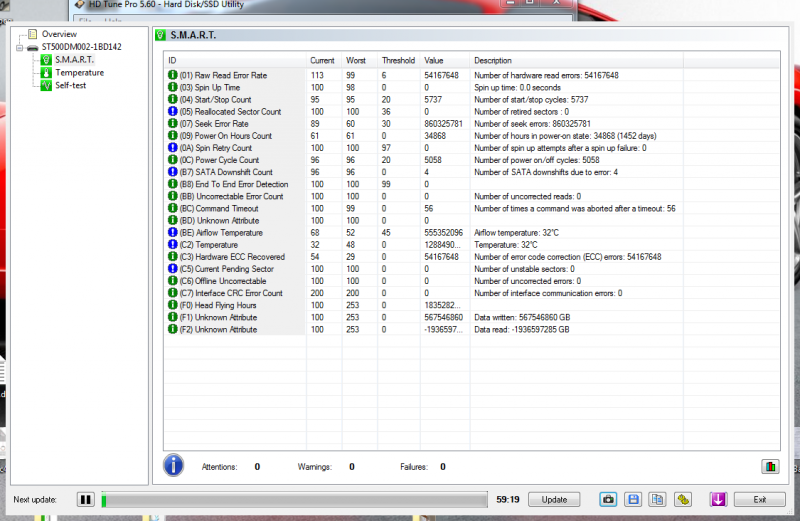Click the Exit button

[759, 499]
